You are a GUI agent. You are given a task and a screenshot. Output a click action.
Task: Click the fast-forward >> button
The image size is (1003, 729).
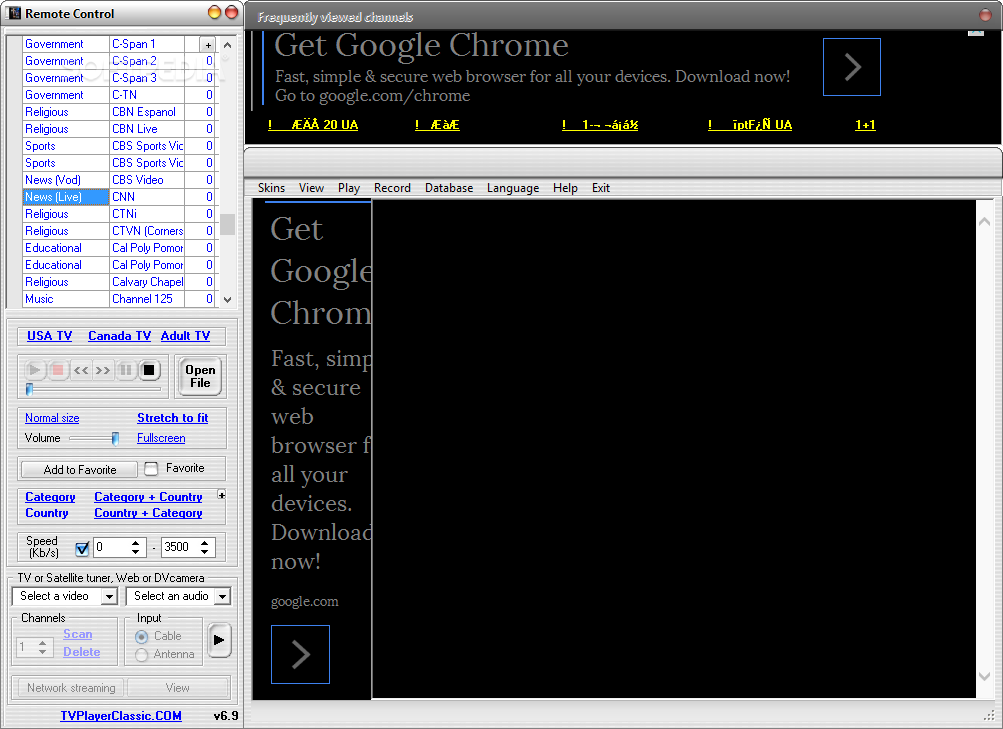(103, 370)
